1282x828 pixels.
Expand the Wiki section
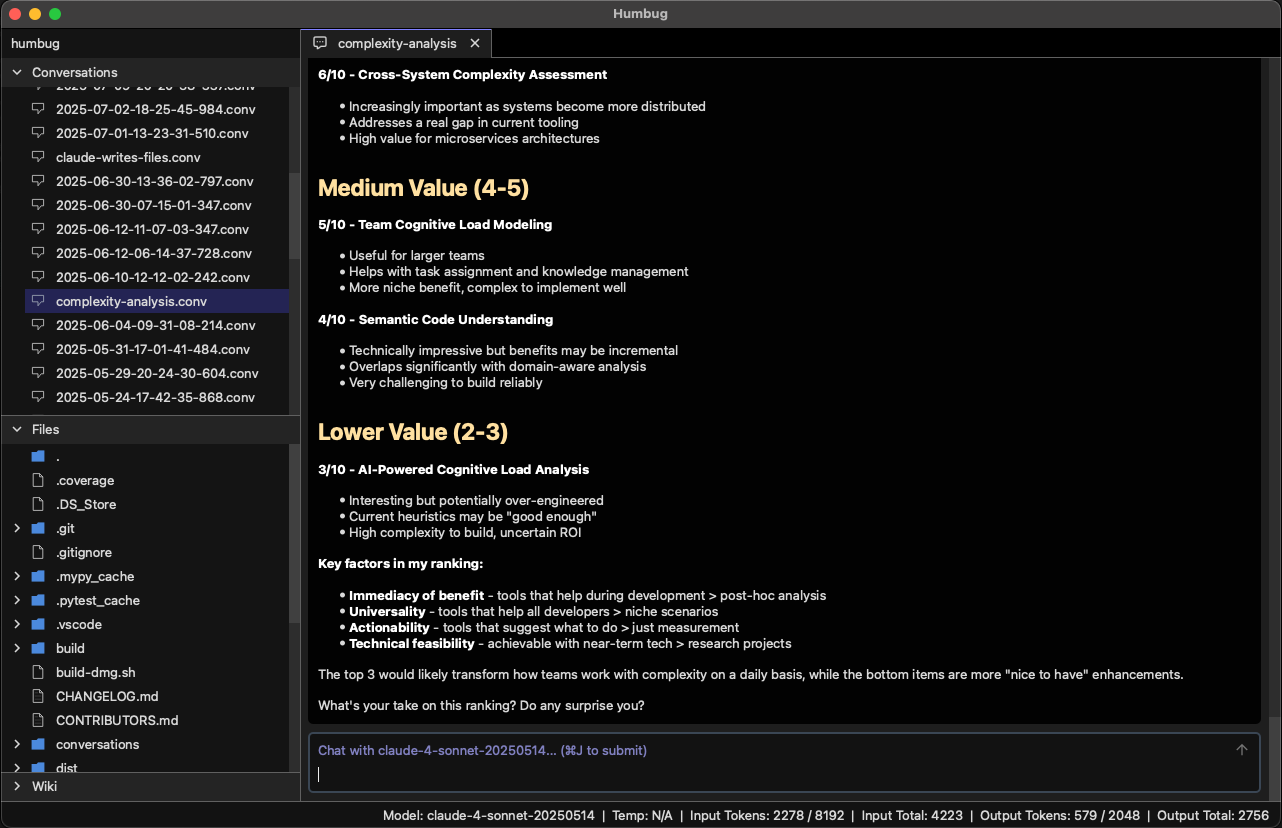pos(16,786)
